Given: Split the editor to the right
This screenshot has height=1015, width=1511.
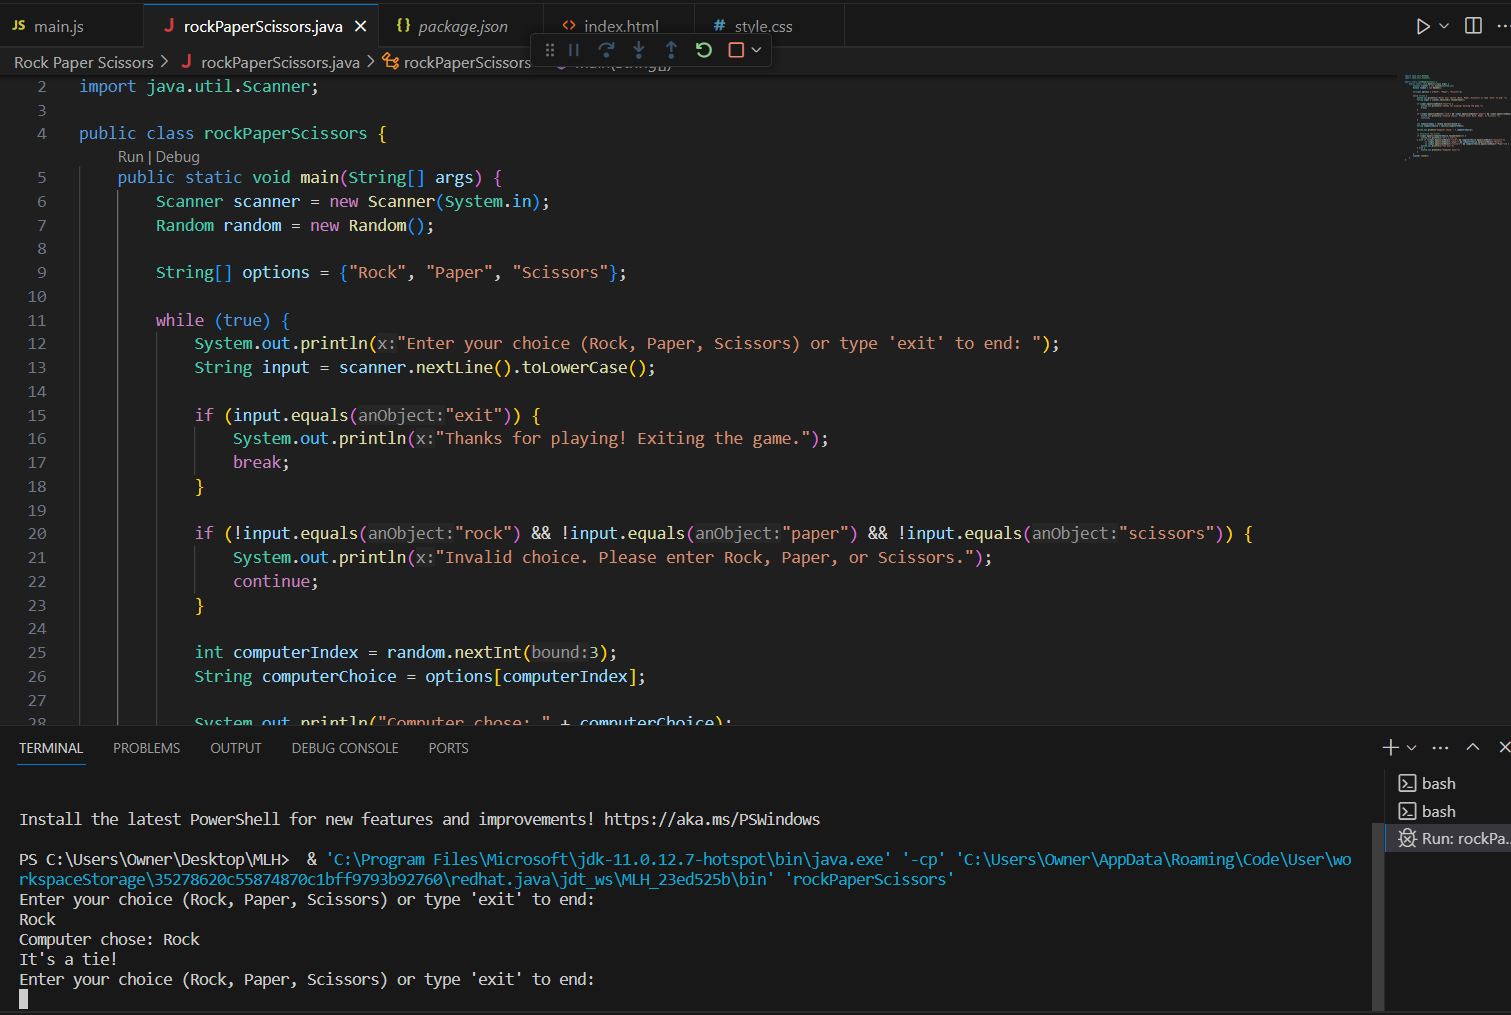Looking at the screenshot, I should (x=1473, y=26).
